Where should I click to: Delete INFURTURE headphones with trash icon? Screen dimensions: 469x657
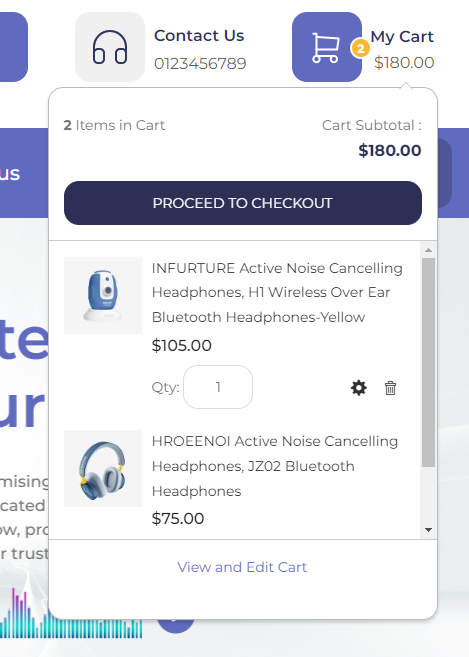click(390, 388)
